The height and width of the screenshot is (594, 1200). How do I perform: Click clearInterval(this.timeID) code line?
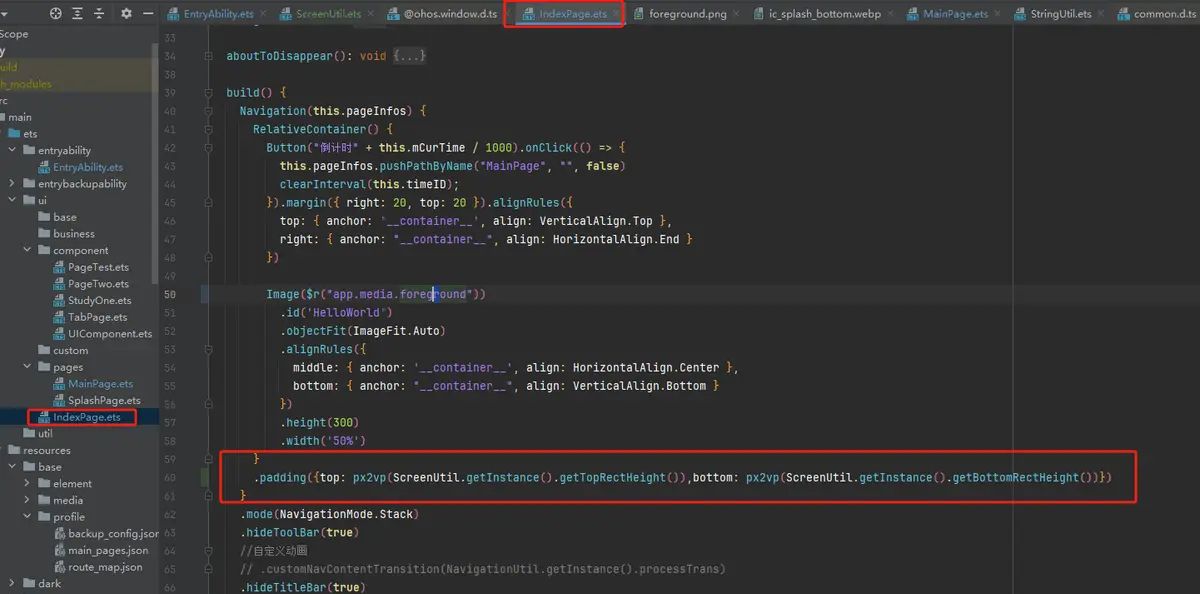click(369, 184)
